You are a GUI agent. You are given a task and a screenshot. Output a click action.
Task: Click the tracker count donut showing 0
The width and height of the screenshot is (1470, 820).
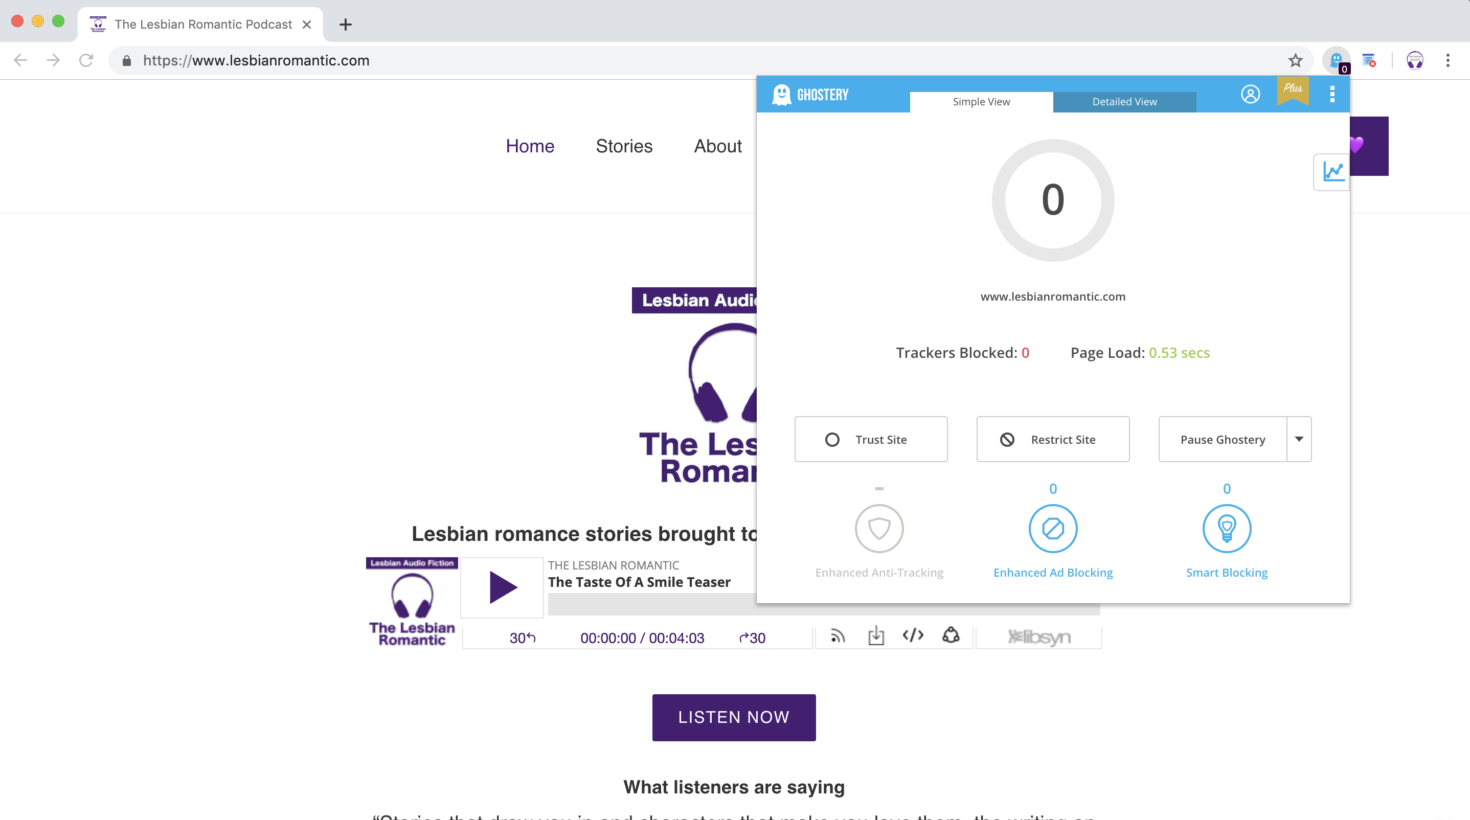[x=1053, y=200]
